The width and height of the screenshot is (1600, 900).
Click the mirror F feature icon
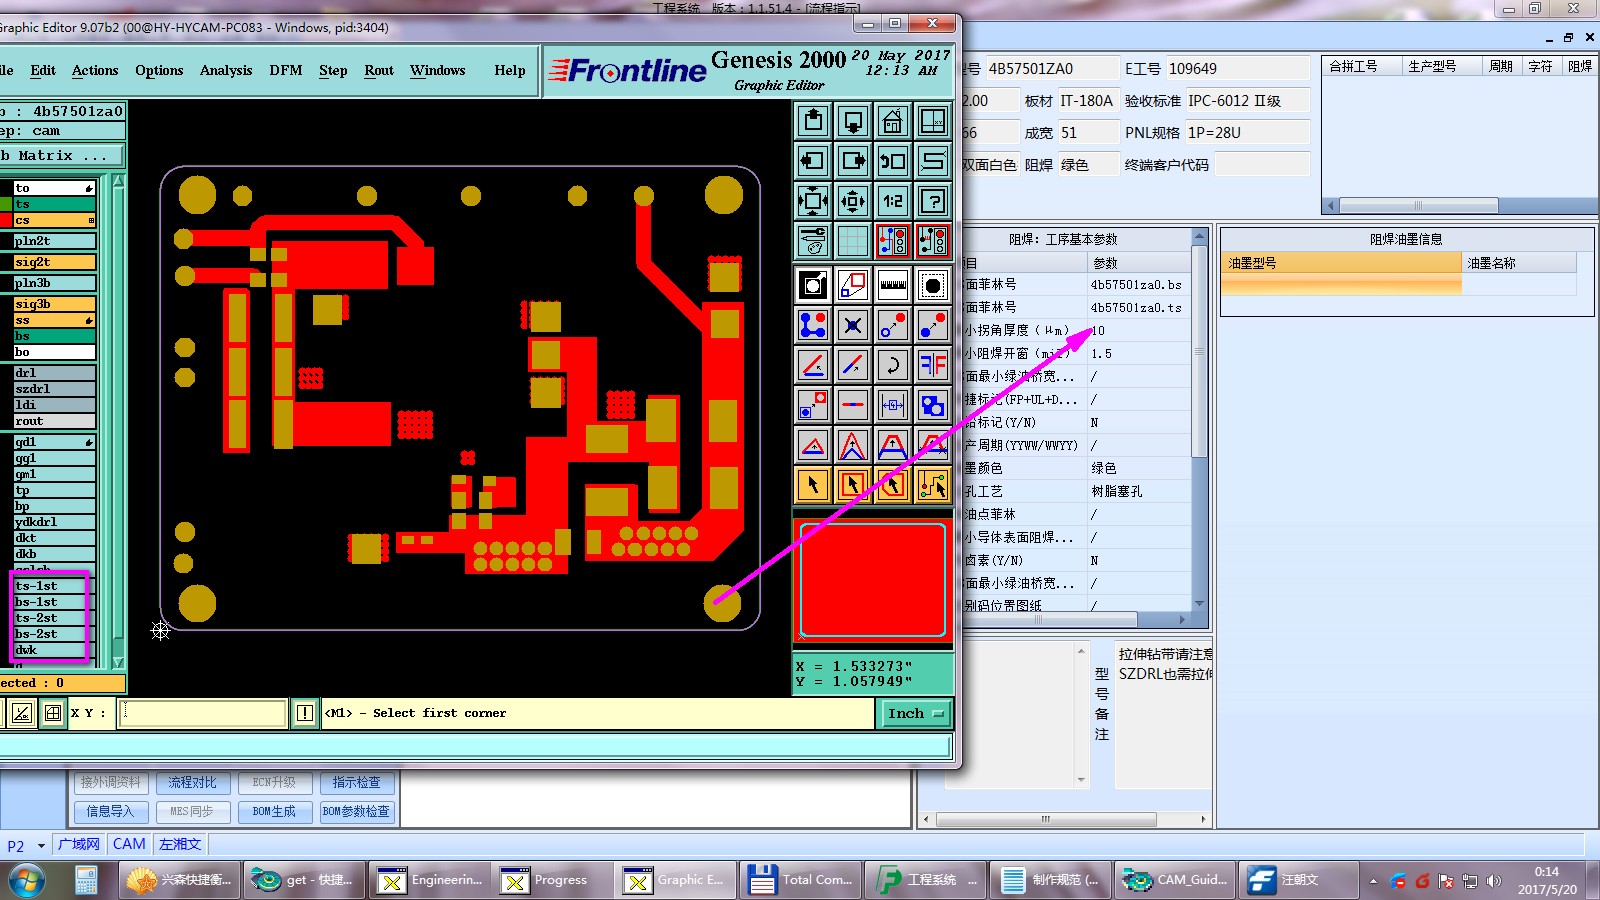pos(933,365)
